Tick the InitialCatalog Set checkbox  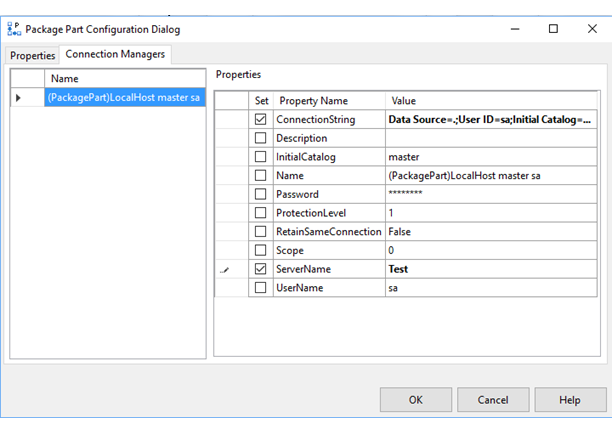pyautogui.click(x=261, y=157)
